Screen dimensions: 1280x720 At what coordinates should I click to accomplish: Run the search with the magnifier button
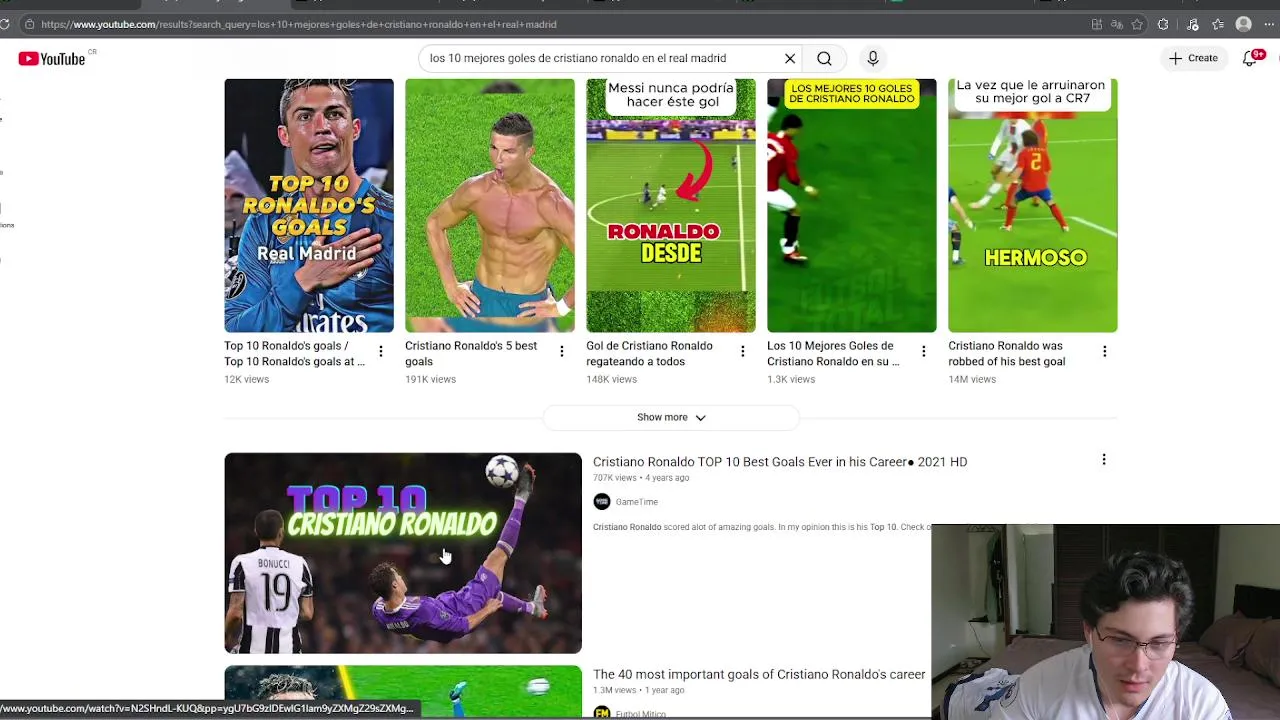pyautogui.click(x=824, y=58)
